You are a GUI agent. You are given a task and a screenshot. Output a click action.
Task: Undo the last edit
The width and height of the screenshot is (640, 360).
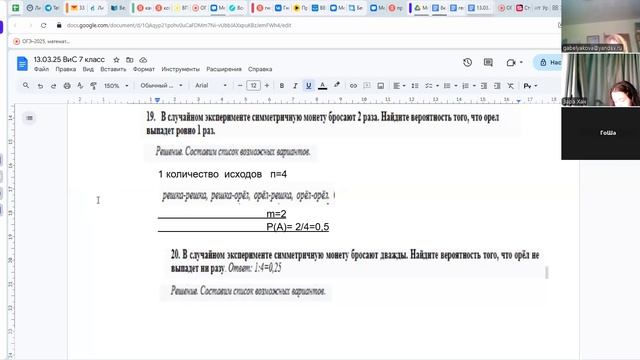point(40,86)
